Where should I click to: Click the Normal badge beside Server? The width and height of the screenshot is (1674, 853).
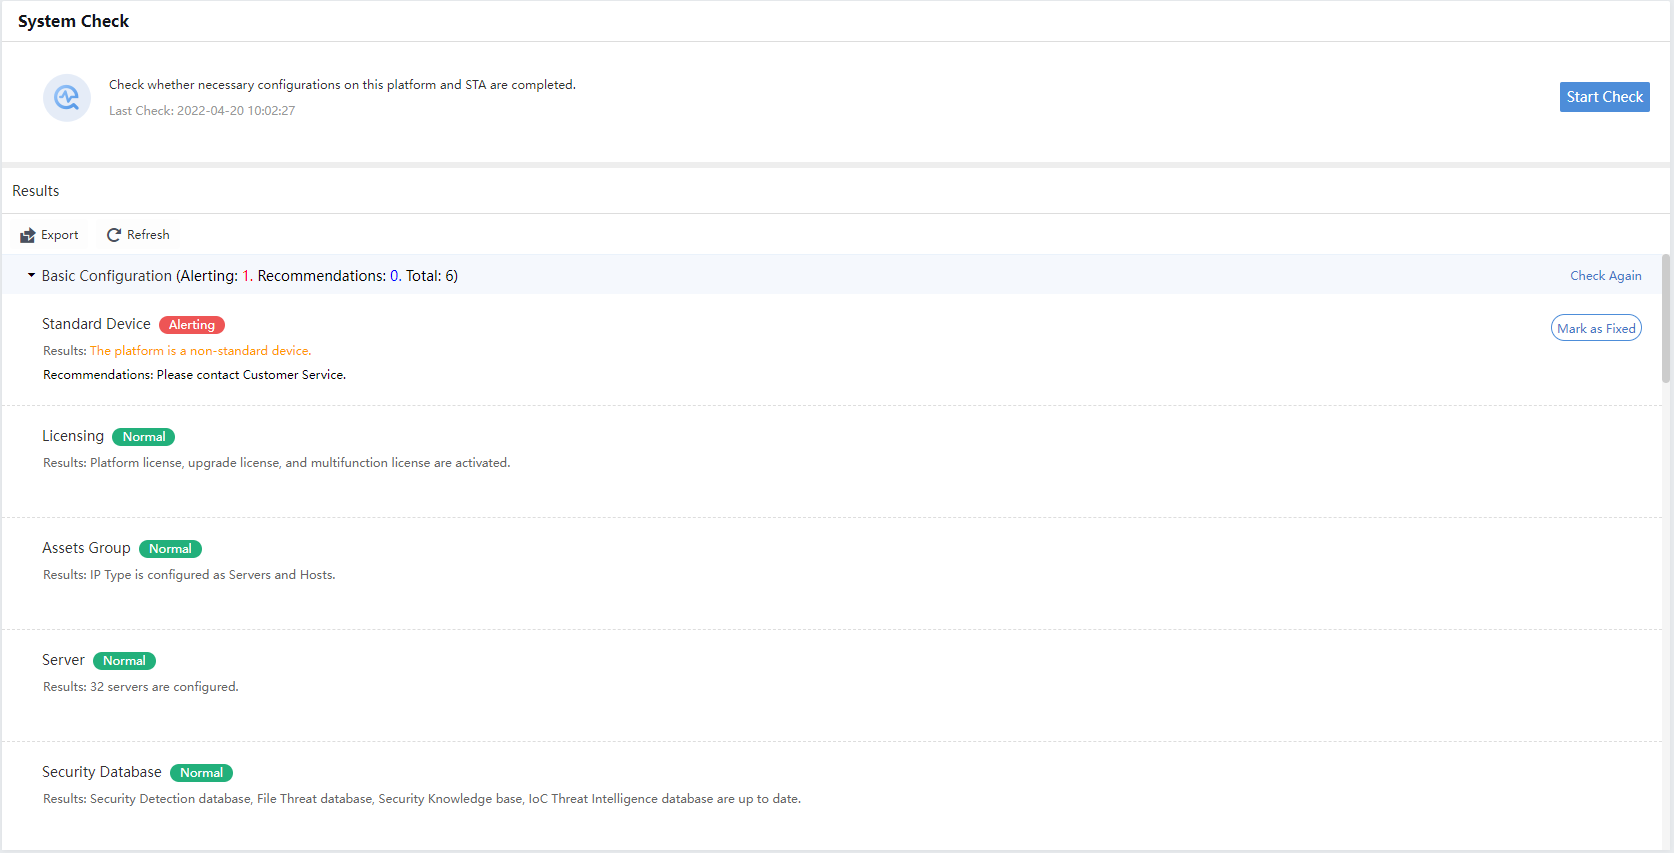click(124, 661)
